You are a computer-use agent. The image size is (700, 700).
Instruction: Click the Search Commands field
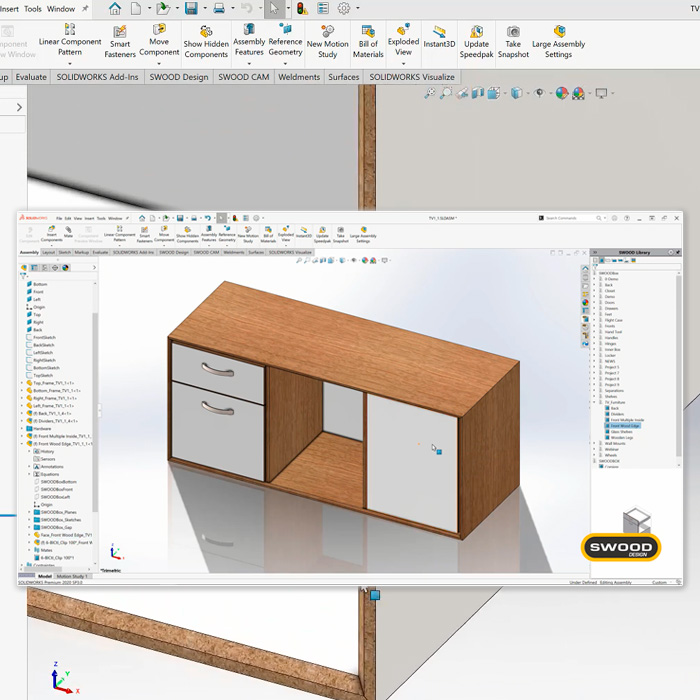[571, 218]
